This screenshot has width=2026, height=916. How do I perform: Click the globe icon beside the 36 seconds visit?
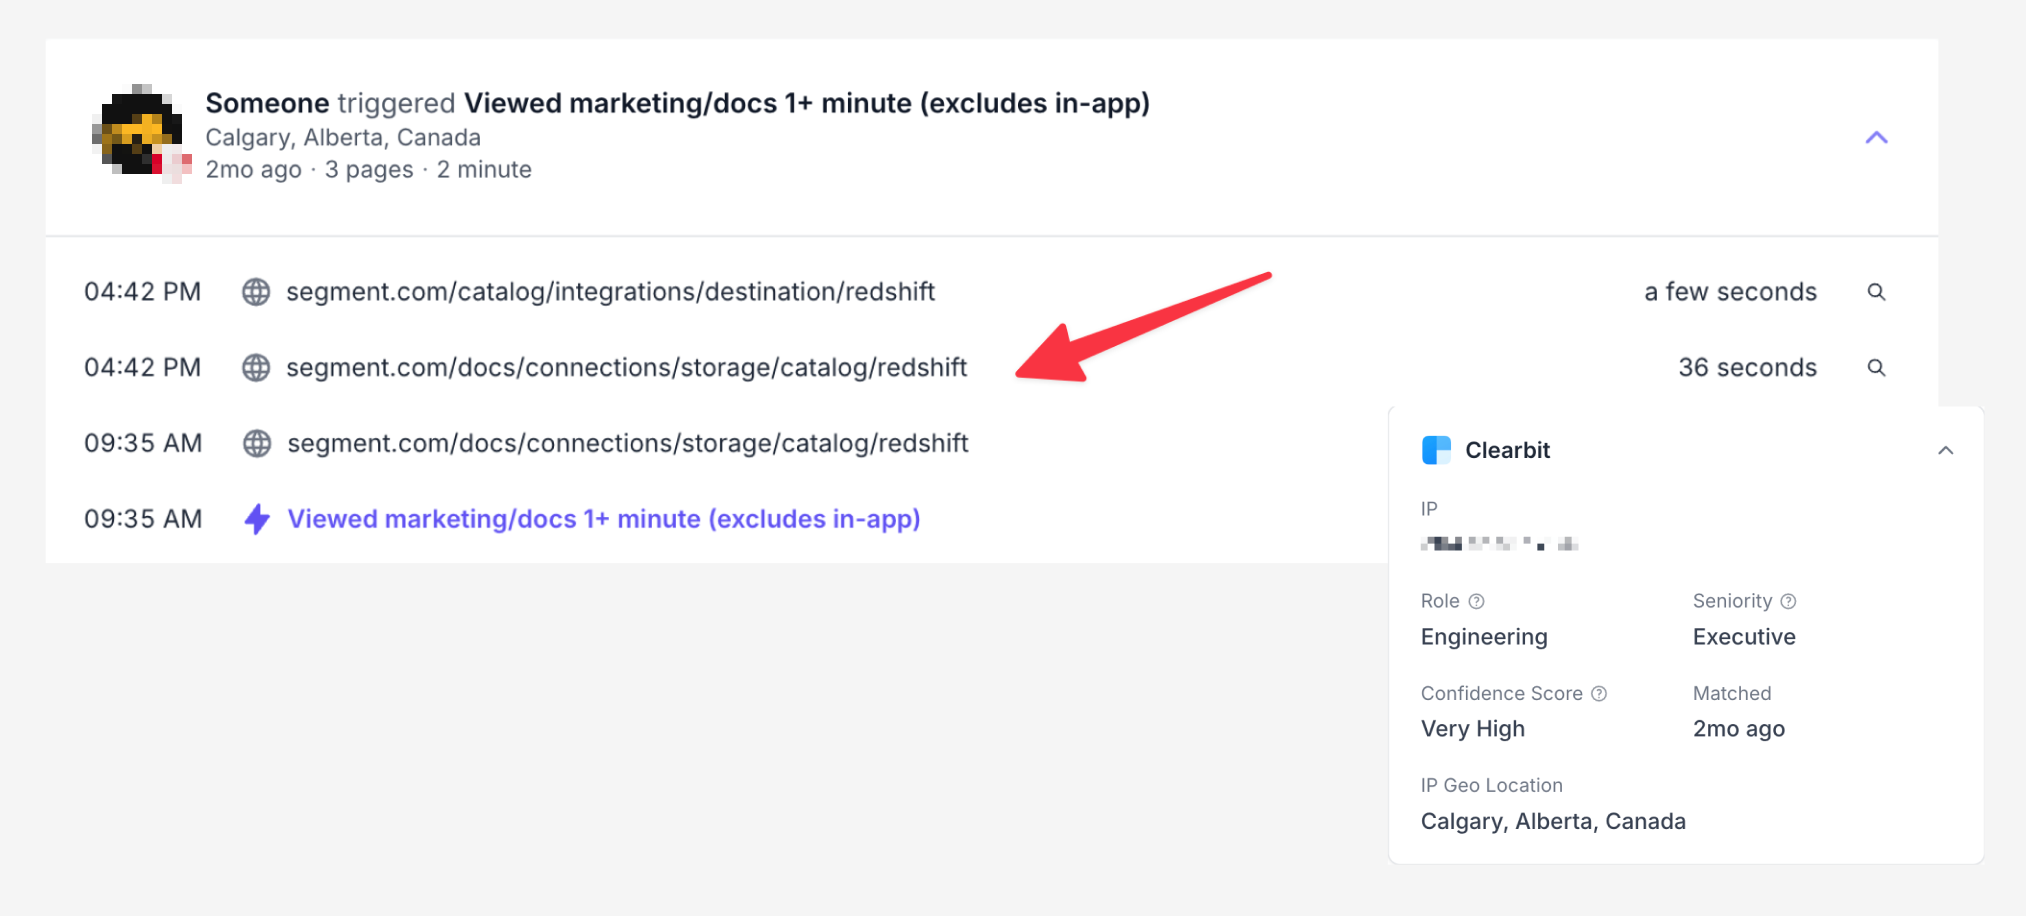point(256,368)
